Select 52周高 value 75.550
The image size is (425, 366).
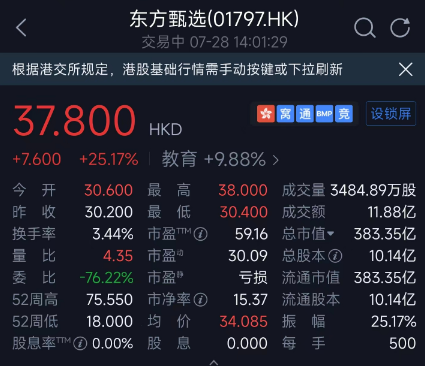coord(109,300)
